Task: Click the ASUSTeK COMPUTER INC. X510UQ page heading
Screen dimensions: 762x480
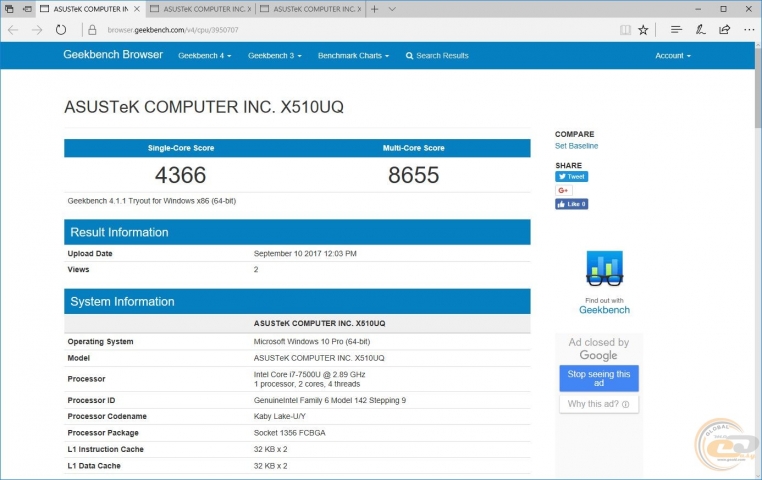Action: pyautogui.click(x=204, y=107)
